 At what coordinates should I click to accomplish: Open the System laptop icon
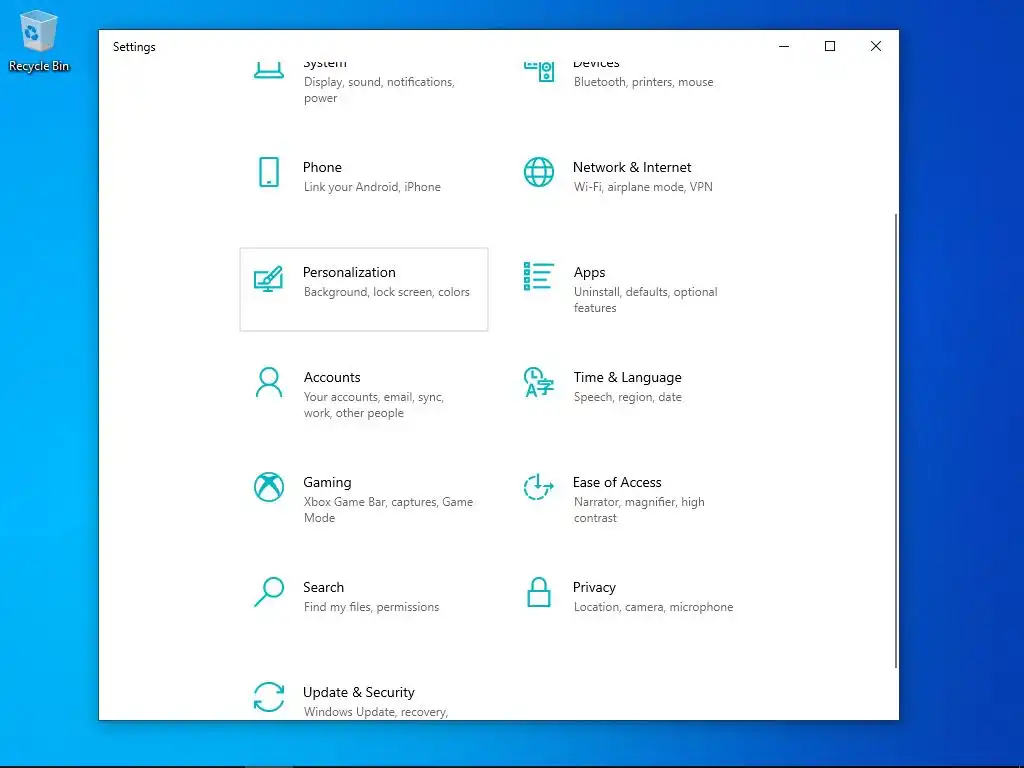(268, 70)
